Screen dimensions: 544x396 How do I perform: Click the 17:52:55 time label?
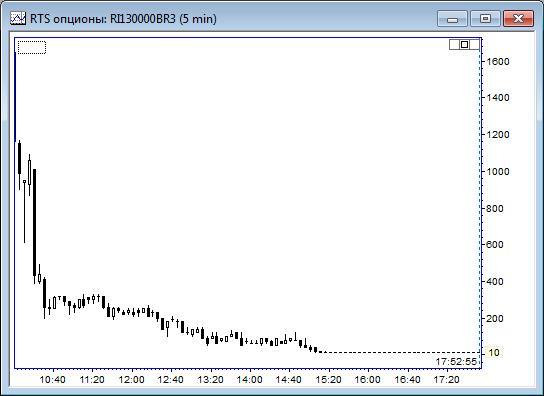coord(456,362)
